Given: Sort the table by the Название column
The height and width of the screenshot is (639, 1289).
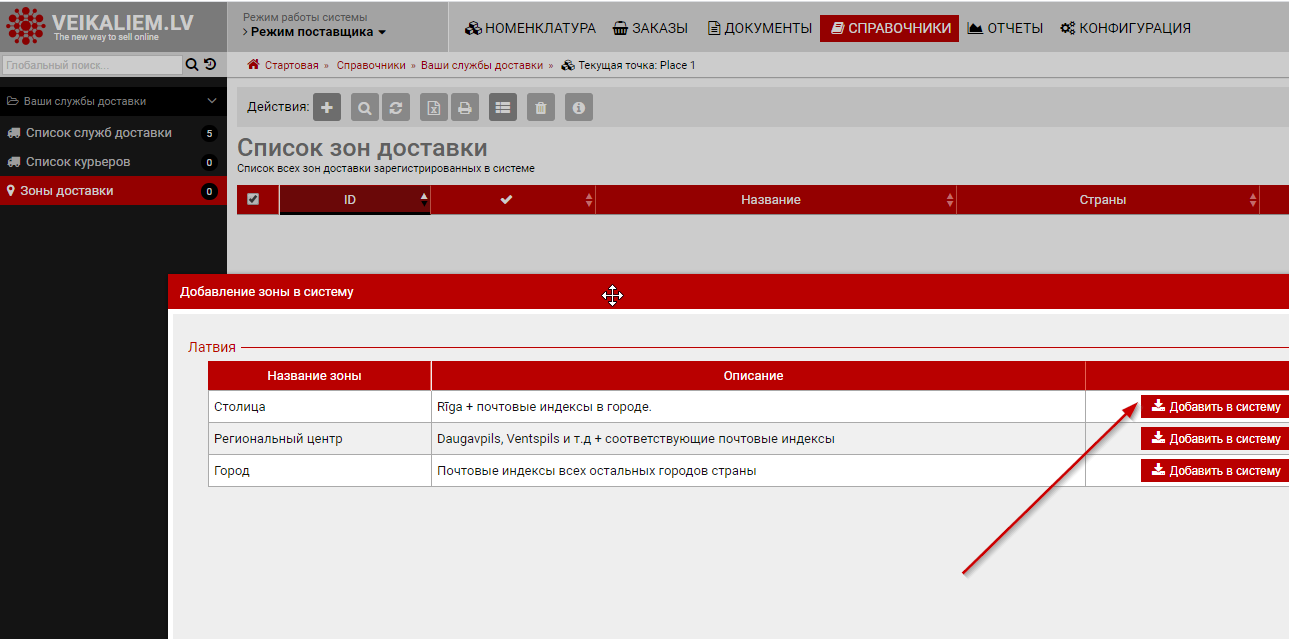Looking at the screenshot, I should pyautogui.click(x=770, y=200).
